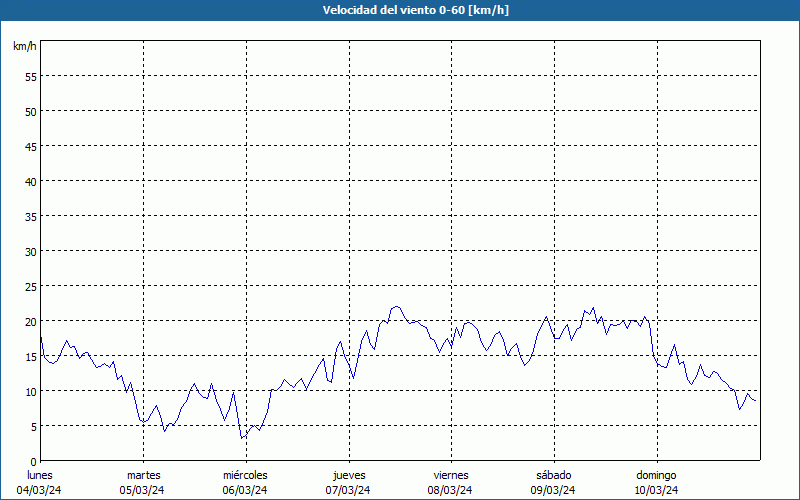
Task: Click the date label 10/03/24
Action: (656, 490)
